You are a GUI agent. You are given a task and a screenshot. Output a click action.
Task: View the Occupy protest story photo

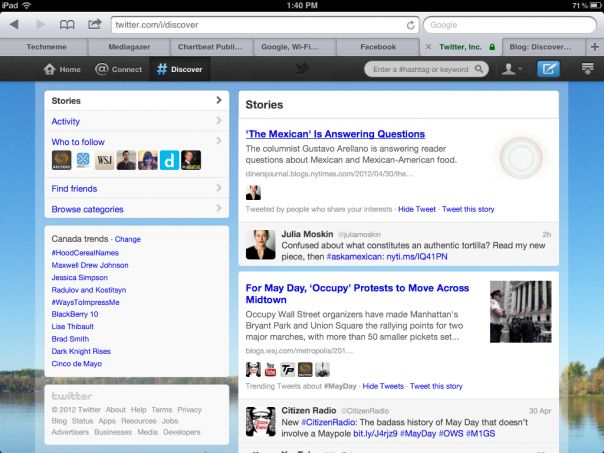pos(520,311)
